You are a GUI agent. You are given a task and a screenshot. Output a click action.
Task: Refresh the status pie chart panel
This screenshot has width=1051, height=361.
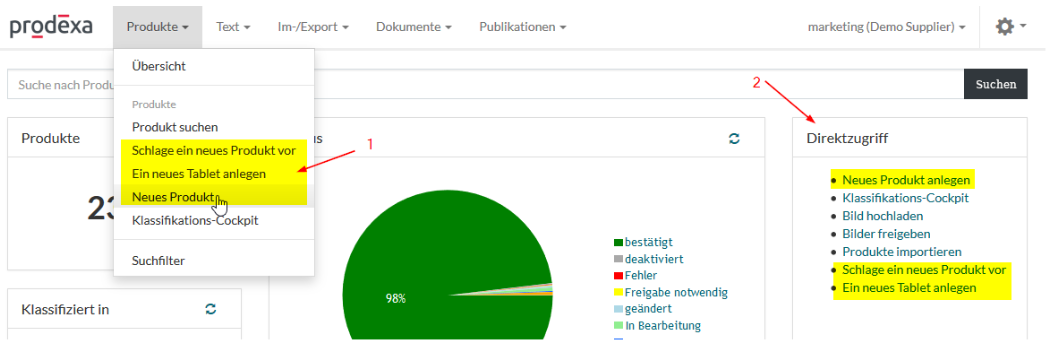(734, 139)
